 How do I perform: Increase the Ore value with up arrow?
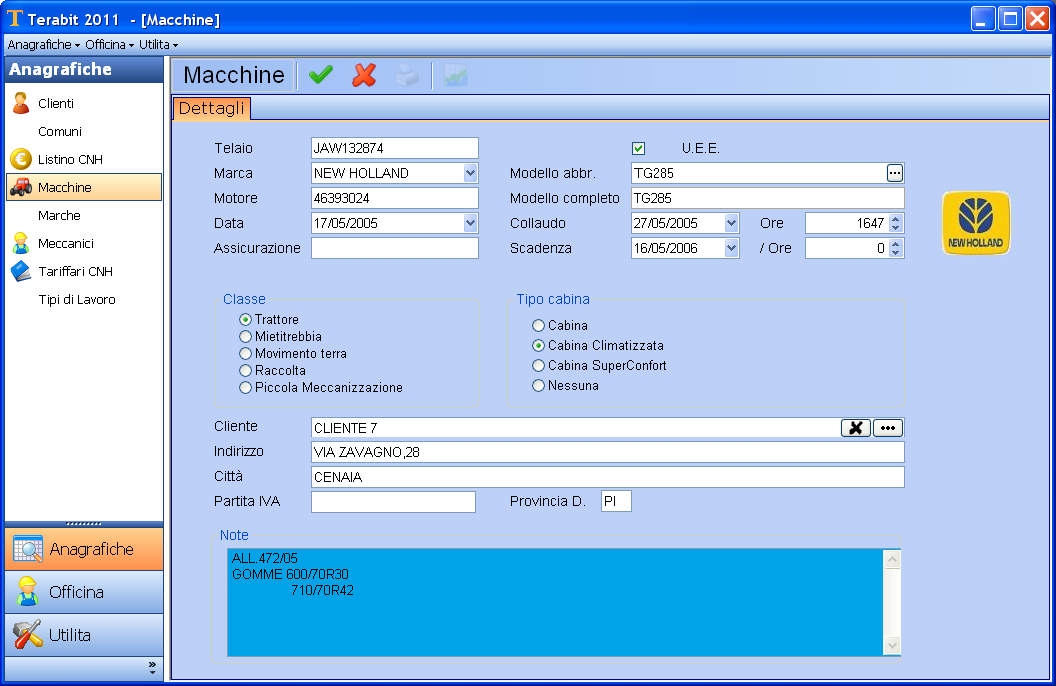895,218
